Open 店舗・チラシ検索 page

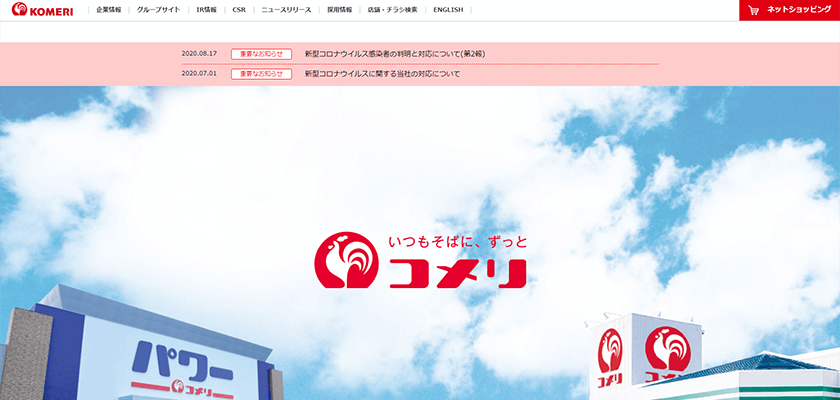click(x=393, y=10)
